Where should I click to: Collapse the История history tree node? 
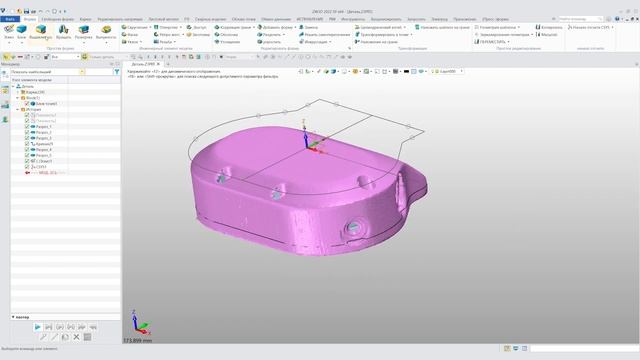(x=18, y=109)
